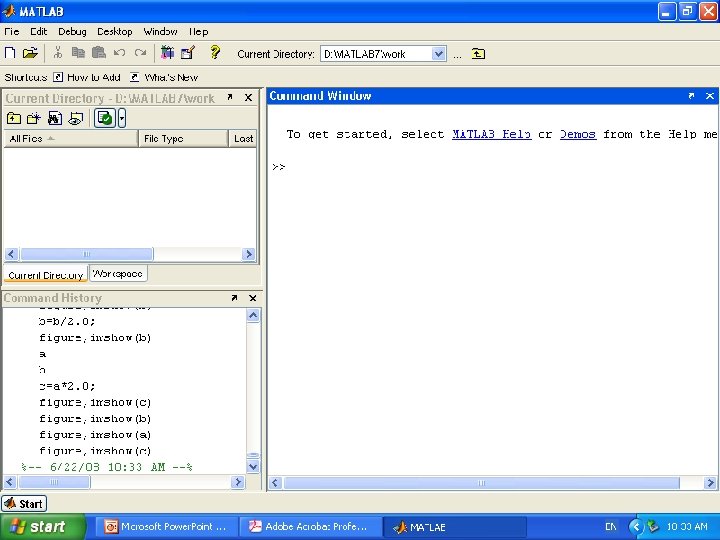720x540 pixels.
Task: Click the Paste clipboard icon
Action: pos(99,53)
